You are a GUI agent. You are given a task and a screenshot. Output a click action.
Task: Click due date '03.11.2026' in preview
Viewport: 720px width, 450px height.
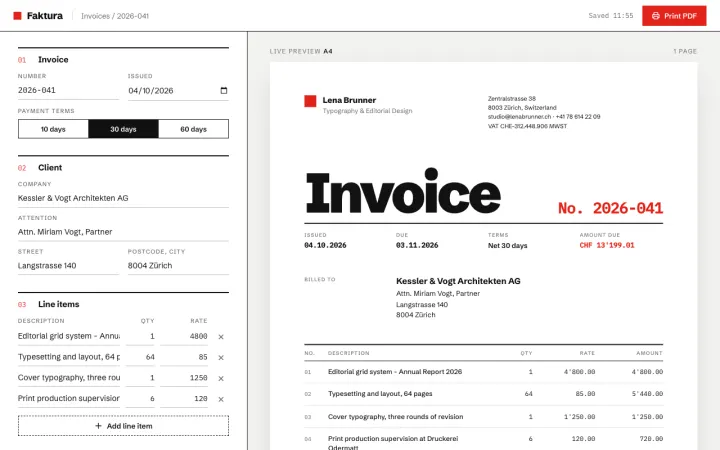(x=417, y=246)
